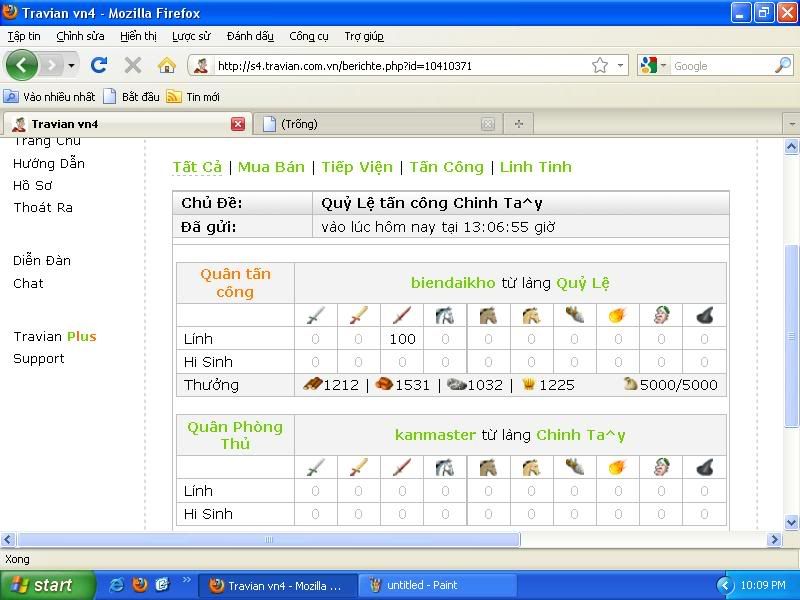Select the Tất Cả report filter

coord(197,167)
